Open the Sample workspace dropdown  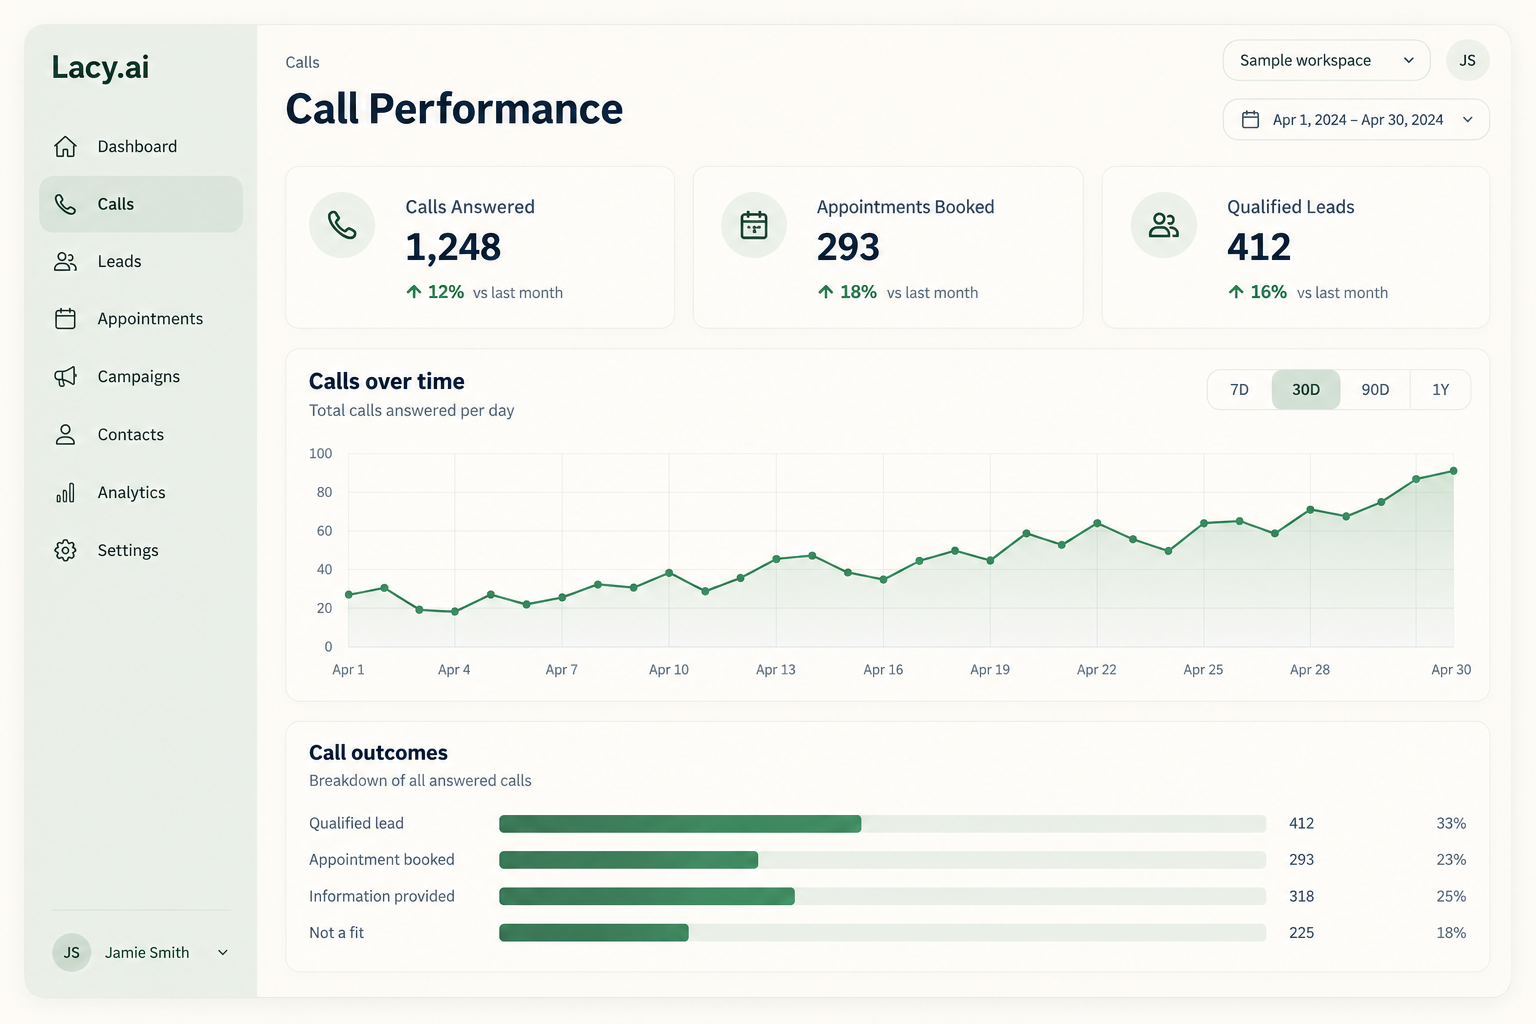(1326, 60)
